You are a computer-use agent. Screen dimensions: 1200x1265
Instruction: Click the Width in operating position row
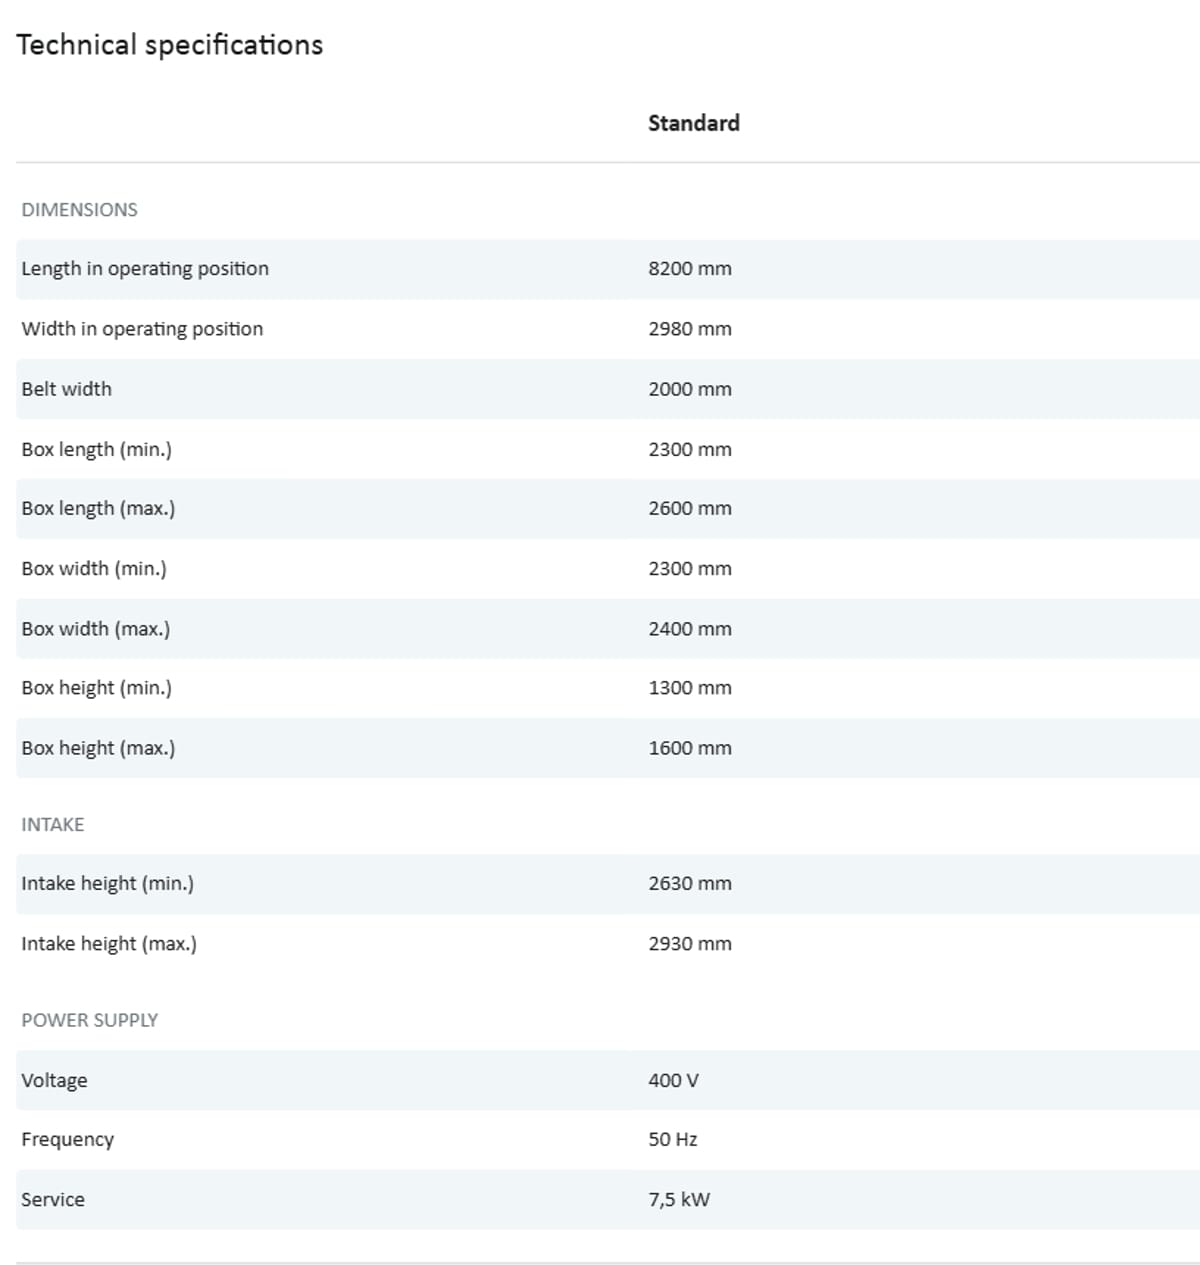(142, 329)
